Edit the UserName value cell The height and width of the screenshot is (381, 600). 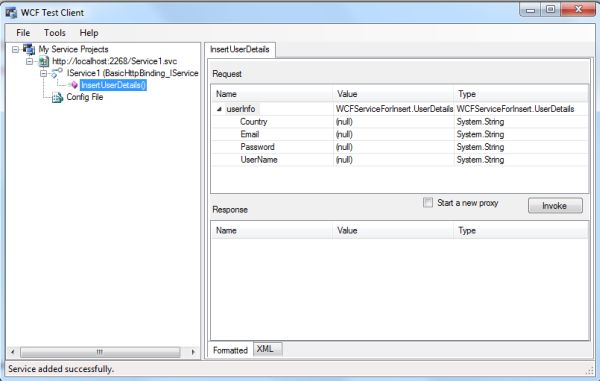click(394, 160)
